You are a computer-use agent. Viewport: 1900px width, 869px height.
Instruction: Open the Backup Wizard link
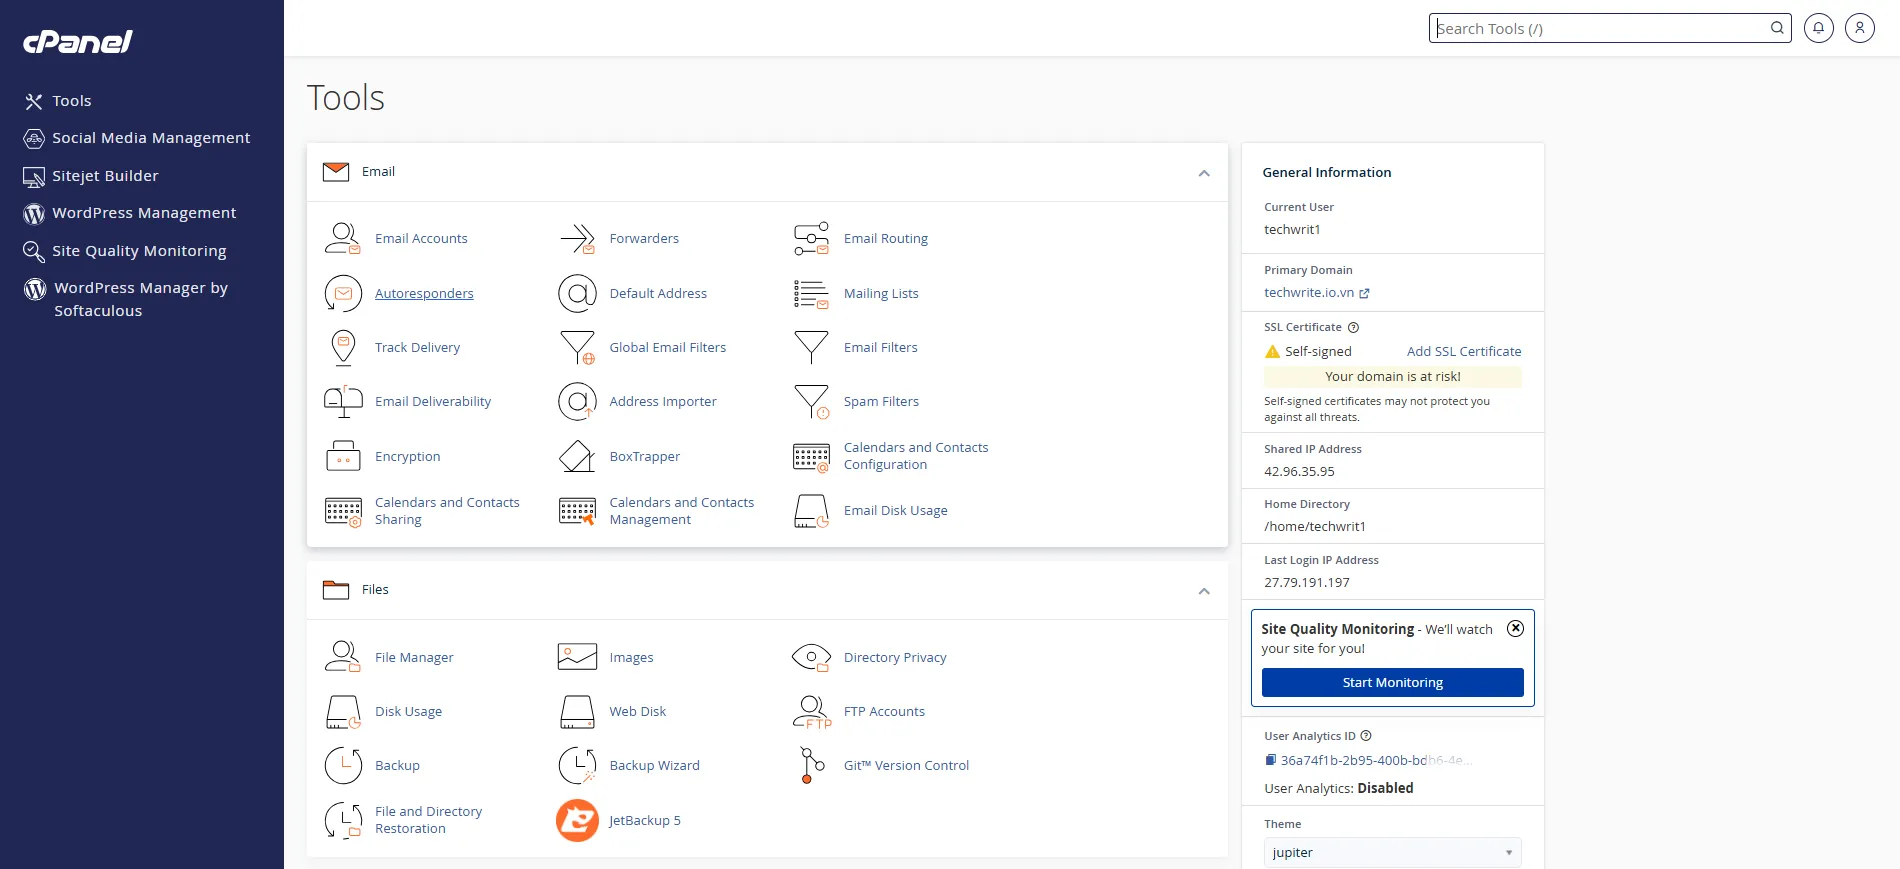(x=654, y=765)
